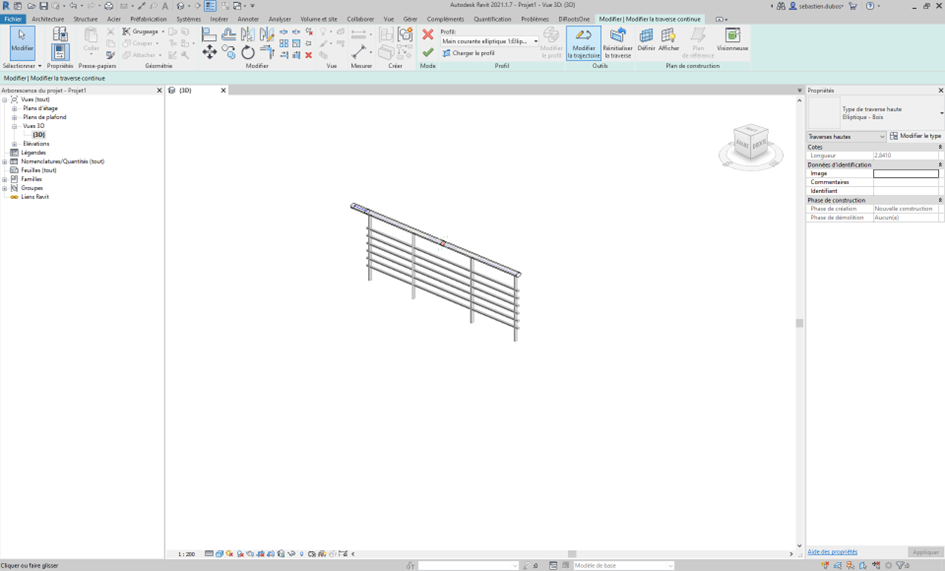The width and height of the screenshot is (945, 571).
Task: Select the Move (Déplacer) tool
Action: [209, 52]
